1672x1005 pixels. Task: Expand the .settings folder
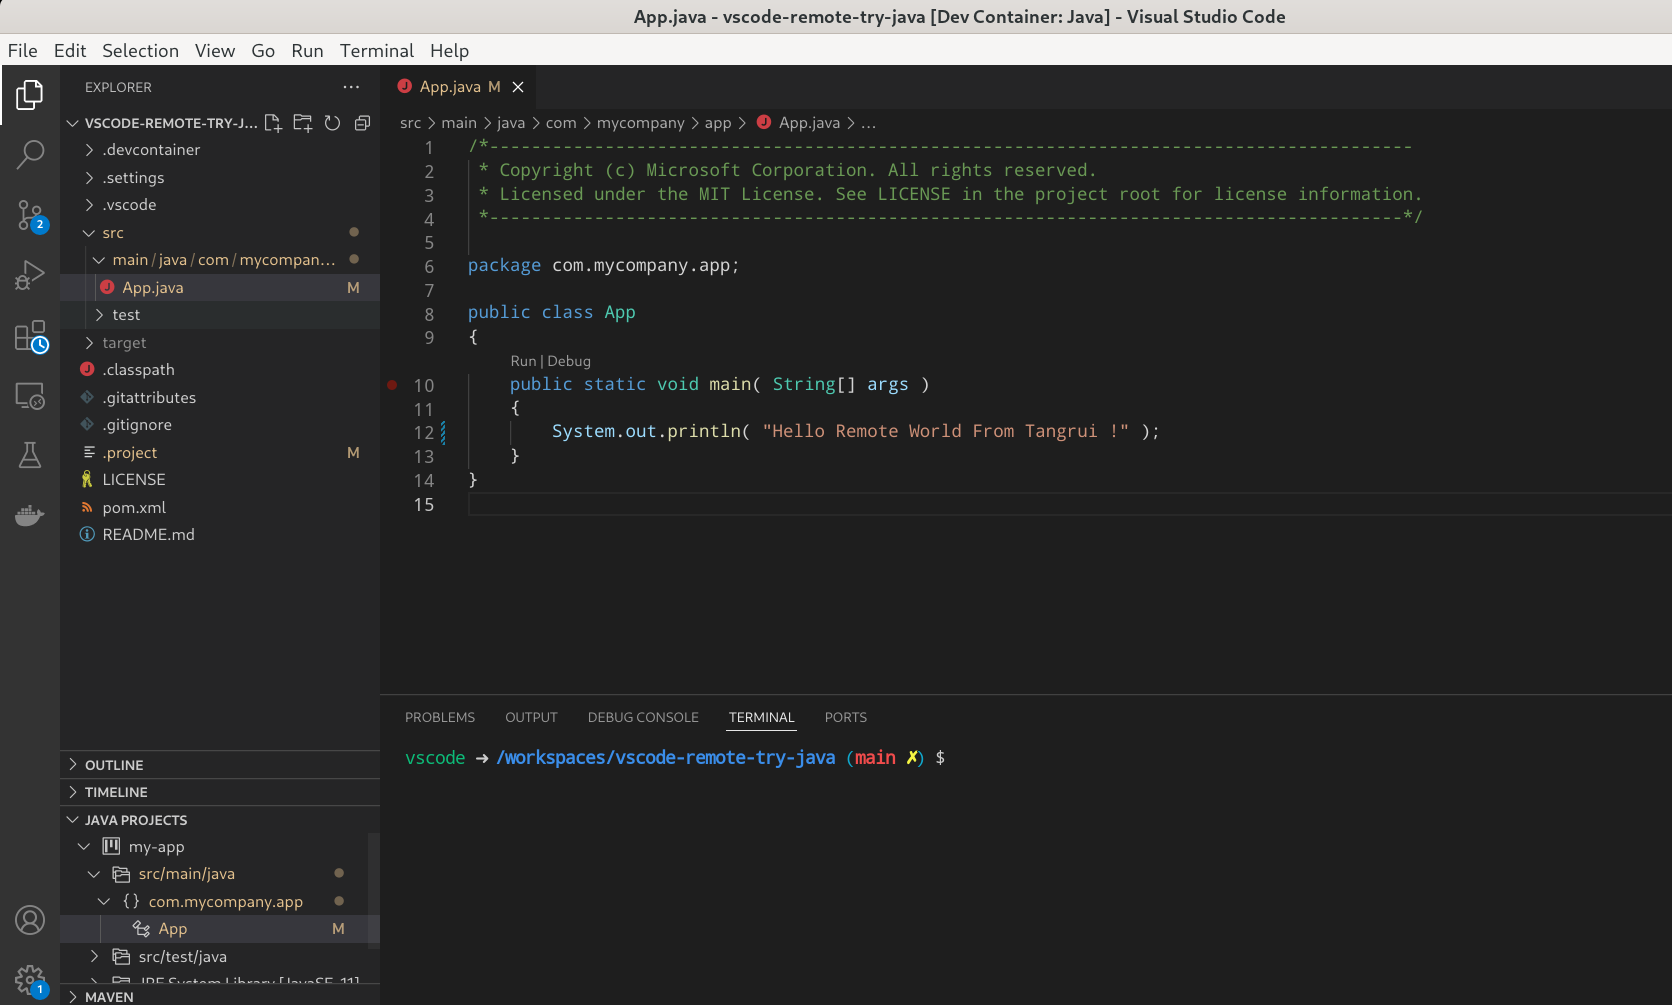click(x=220, y=177)
